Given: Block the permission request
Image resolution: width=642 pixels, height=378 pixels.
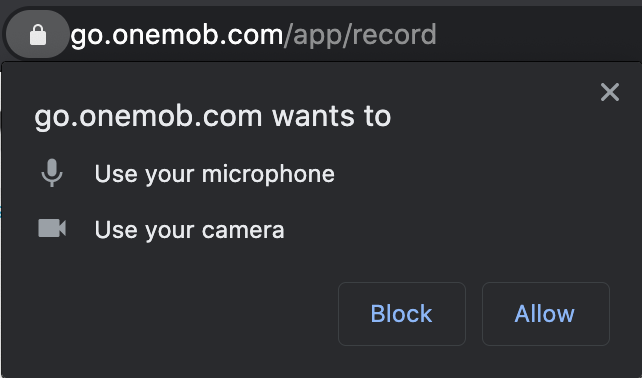Looking at the screenshot, I should (402, 314).
